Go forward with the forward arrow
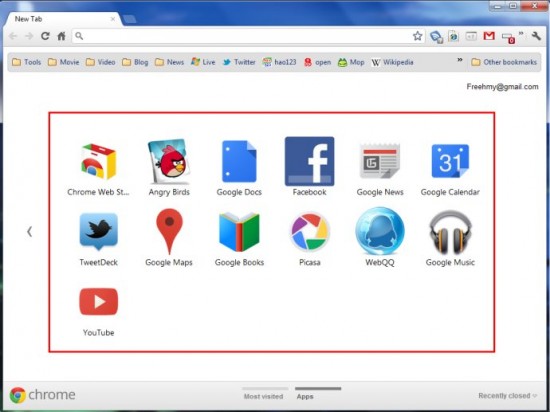 point(29,36)
